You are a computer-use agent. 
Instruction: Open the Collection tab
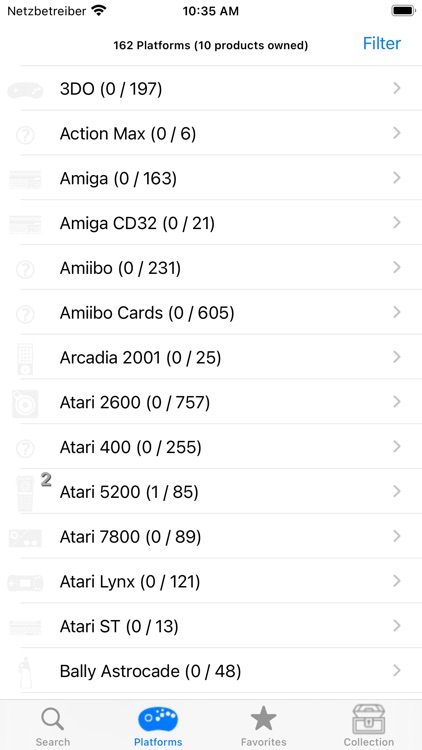369,727
